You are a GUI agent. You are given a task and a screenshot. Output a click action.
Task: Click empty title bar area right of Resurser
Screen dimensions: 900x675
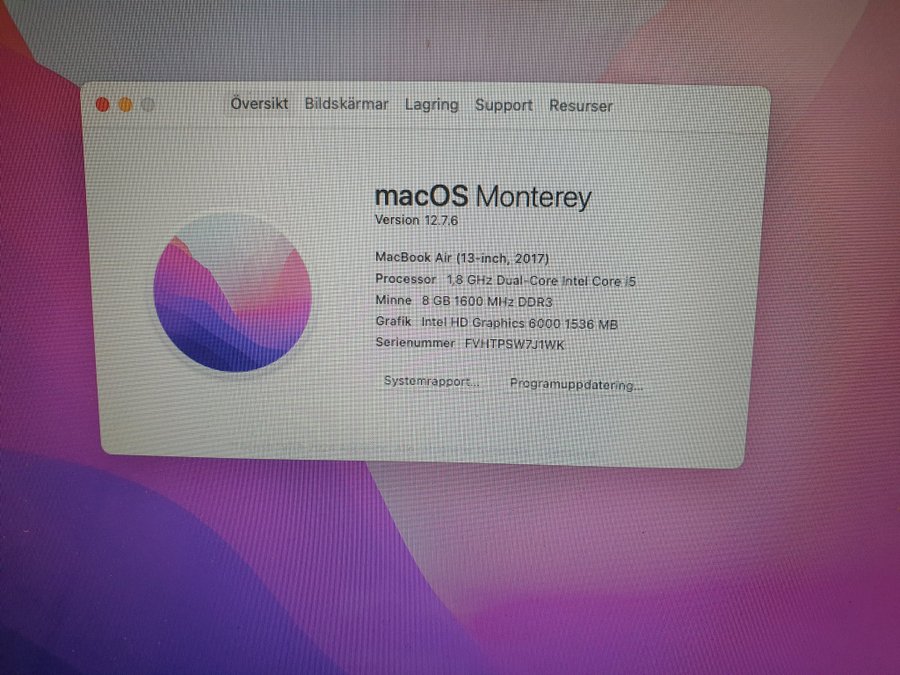(690, 106)
